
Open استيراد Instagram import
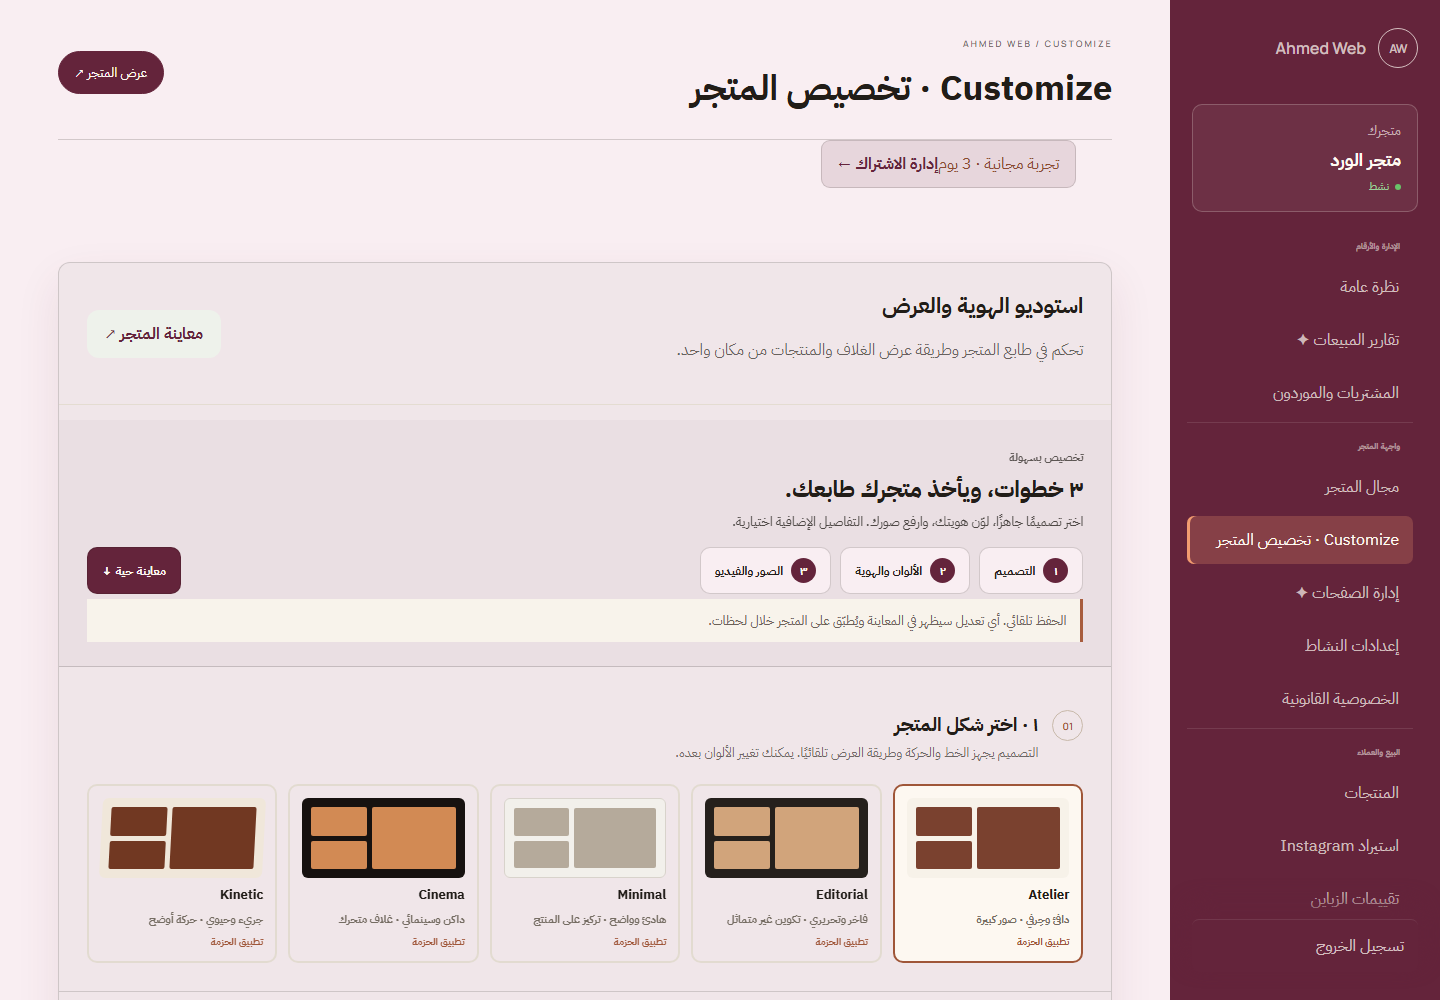pyautogui.click(x=1300, y=846)
